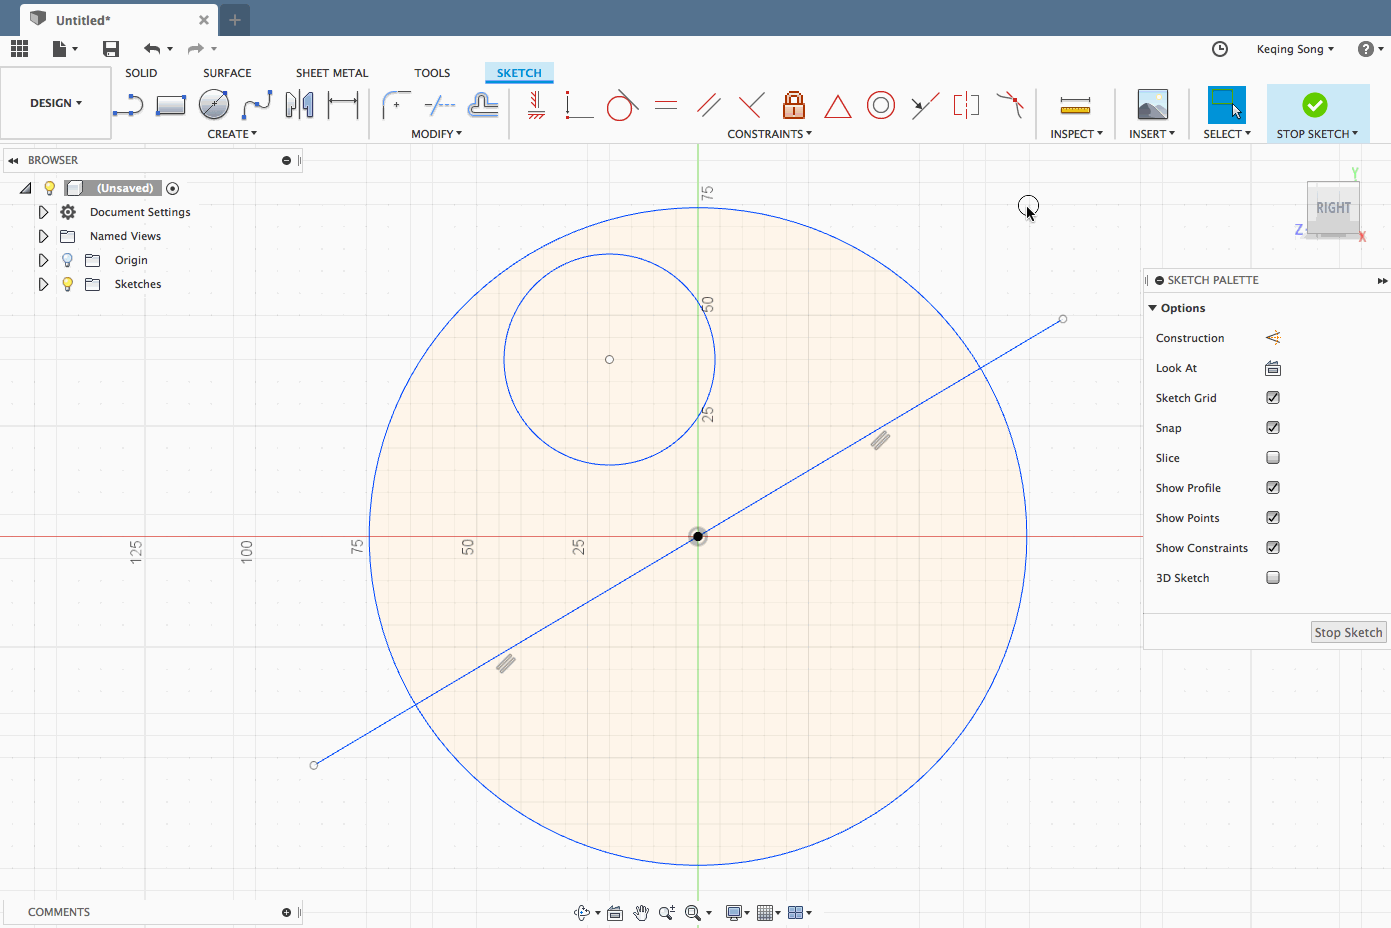Click the Save icon
The height and width of the screenshot is (928, 1391).
point(111,49)
